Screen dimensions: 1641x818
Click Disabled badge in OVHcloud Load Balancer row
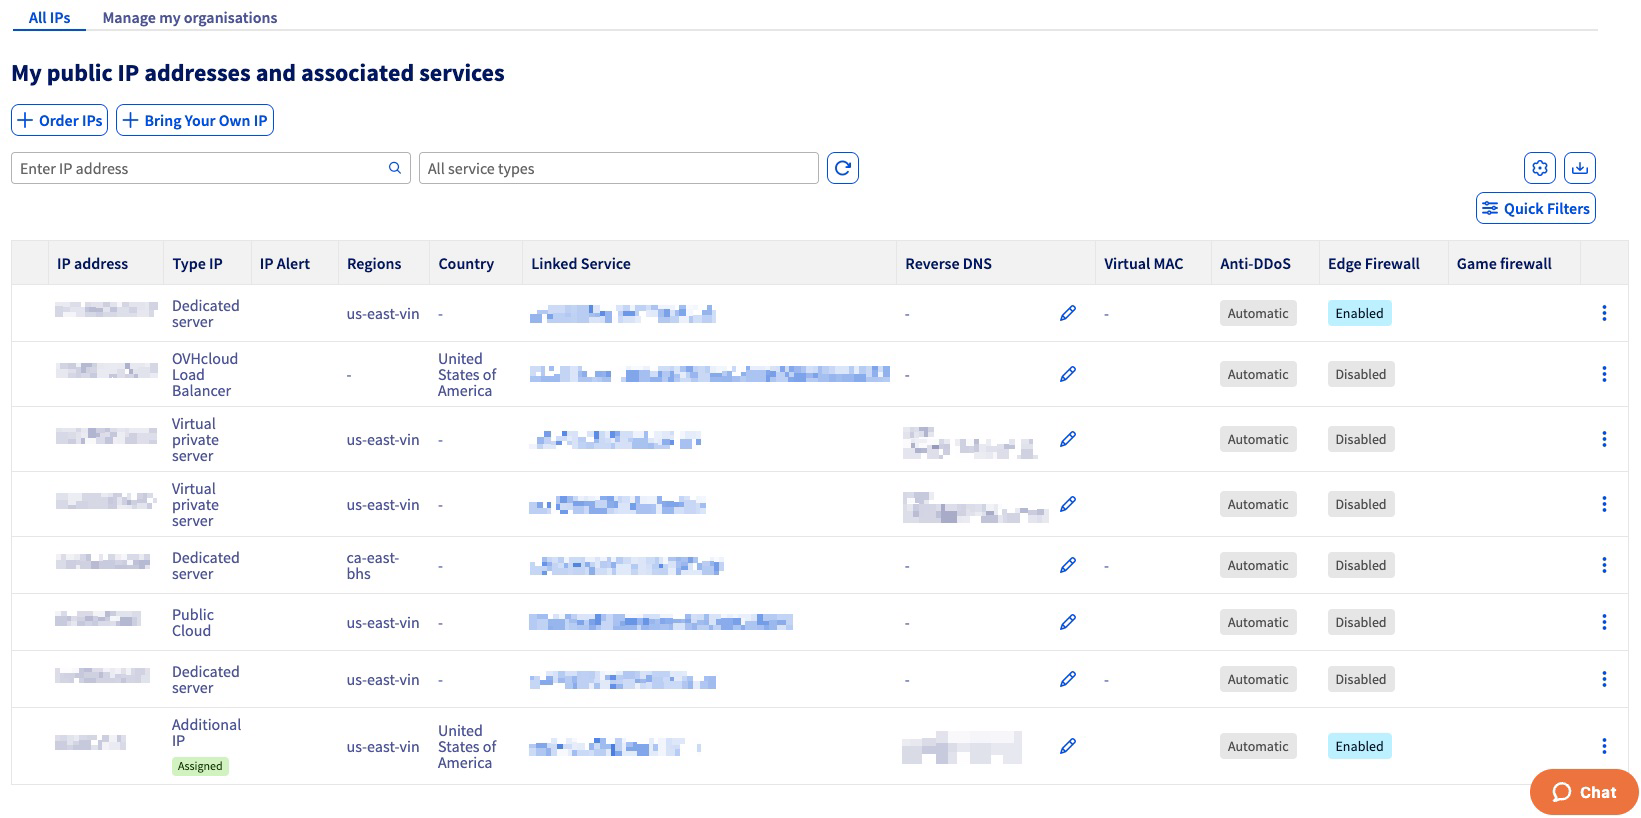click(1361, 374)
